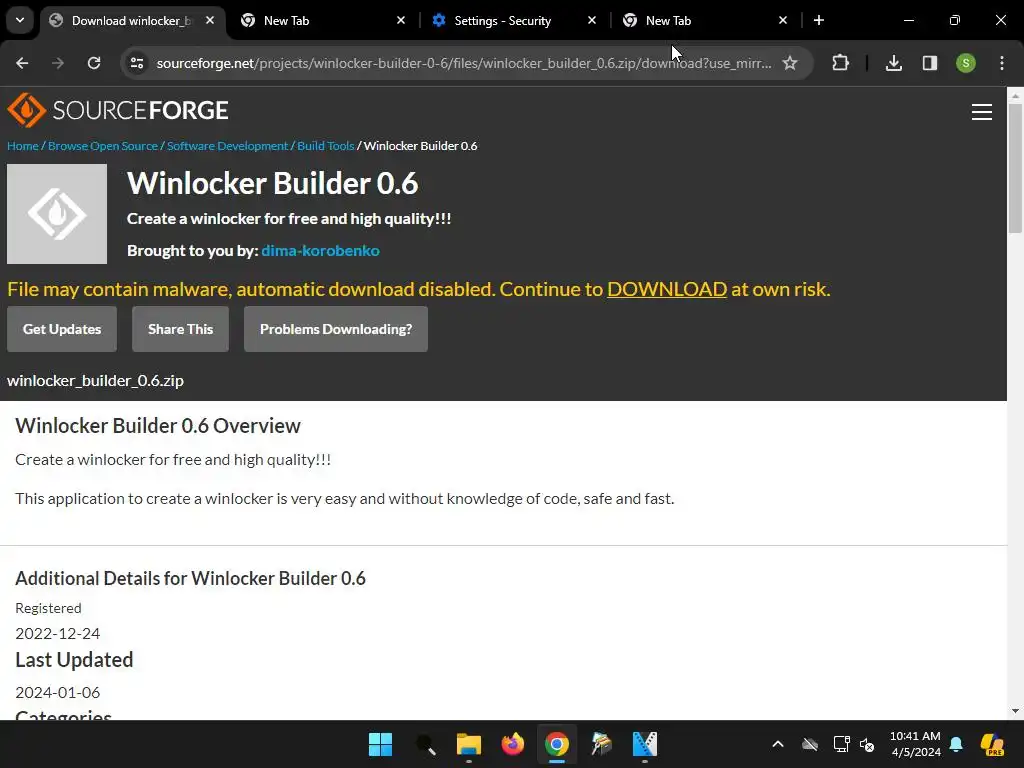This screenshot has width=1024, height=768.
Task: Open the SourceForge hamburger menu
Action: click(982, 112)
